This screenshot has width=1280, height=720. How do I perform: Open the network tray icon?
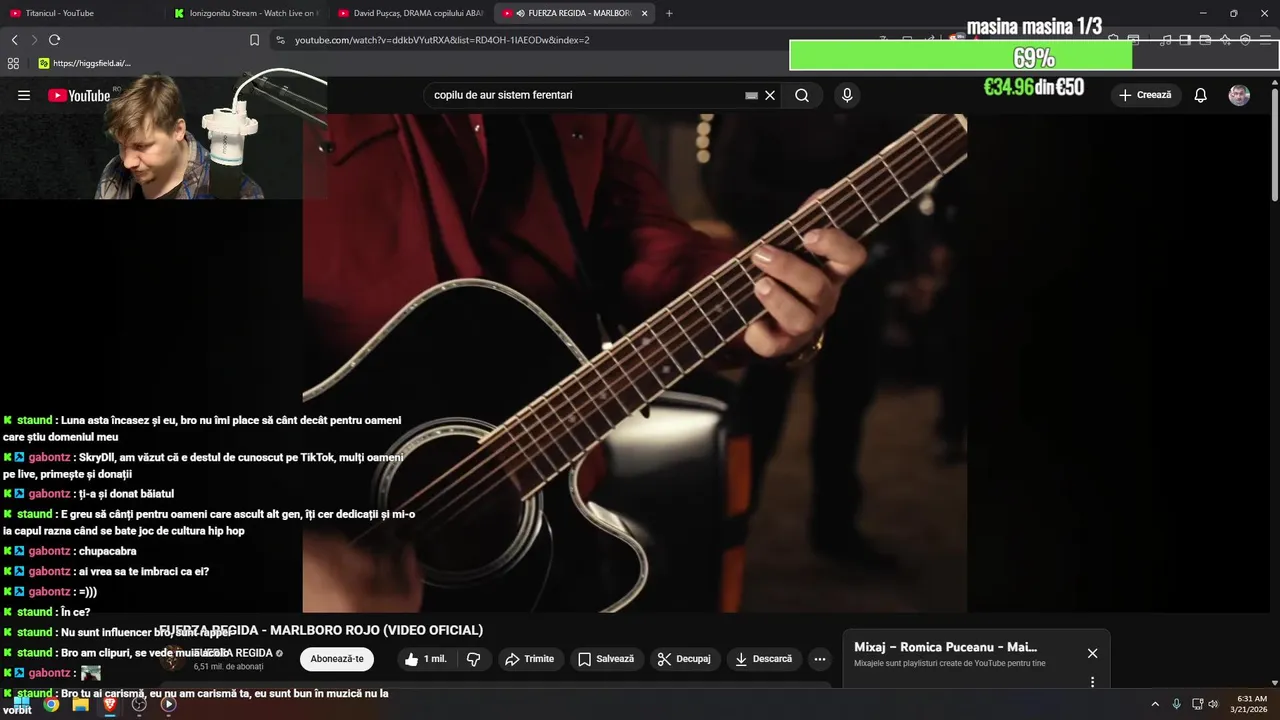[x=1198, y=704]
